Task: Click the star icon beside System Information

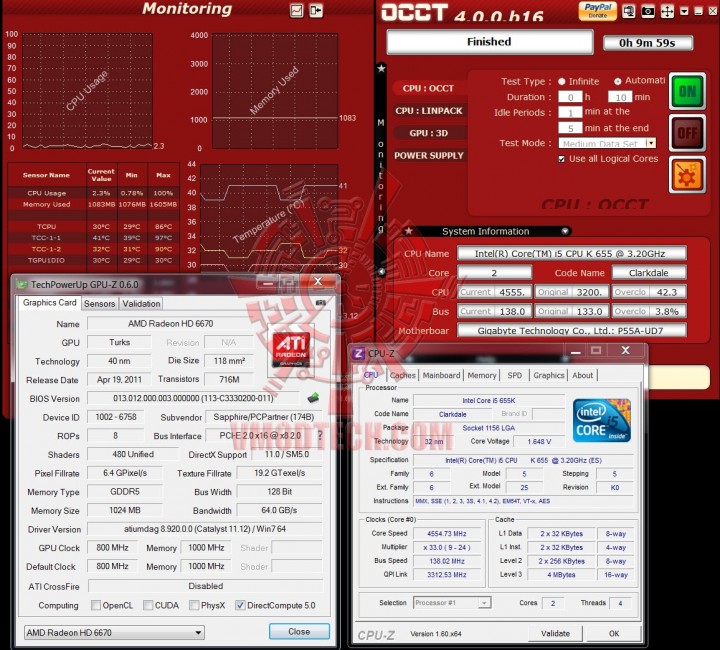Action: click(x=409, y=231)
